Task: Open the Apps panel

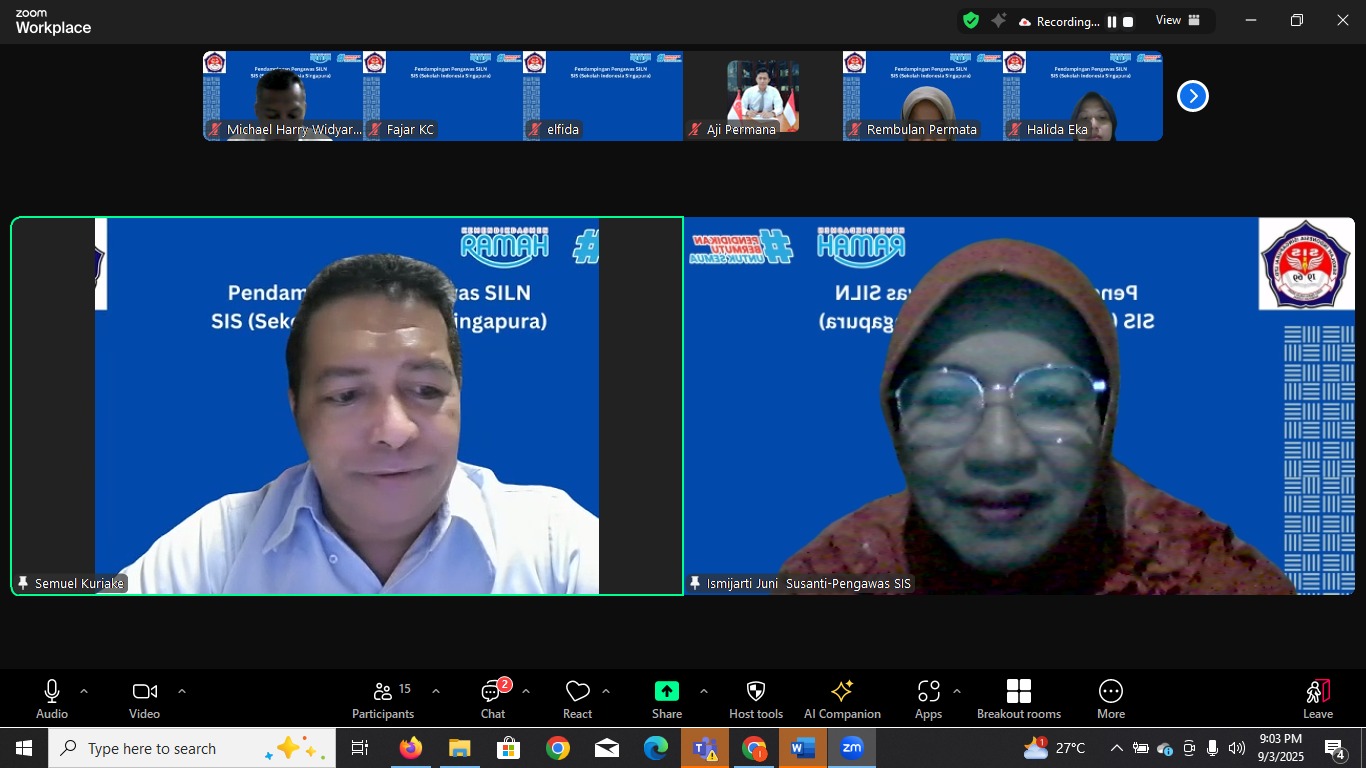Action: point(928,699)
